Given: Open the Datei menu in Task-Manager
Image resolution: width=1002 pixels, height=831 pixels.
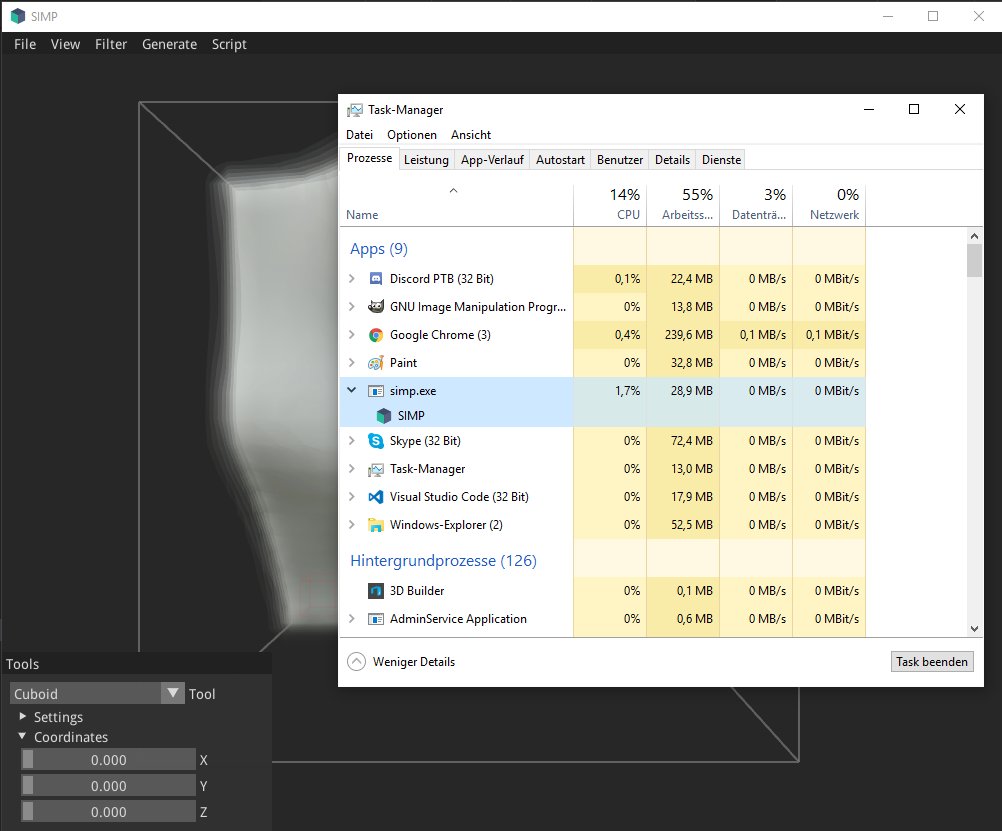Looking at the screenshot, I should (x=359, y=135).
